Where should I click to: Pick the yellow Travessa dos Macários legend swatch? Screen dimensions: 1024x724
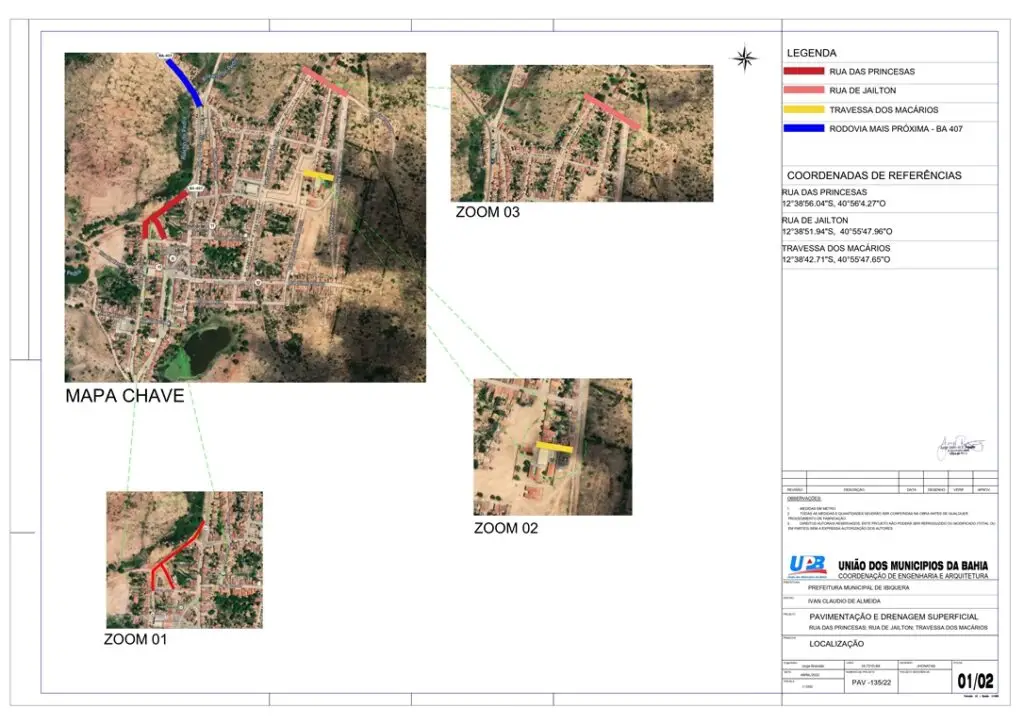pyautogui.click(x=804, y=110)
